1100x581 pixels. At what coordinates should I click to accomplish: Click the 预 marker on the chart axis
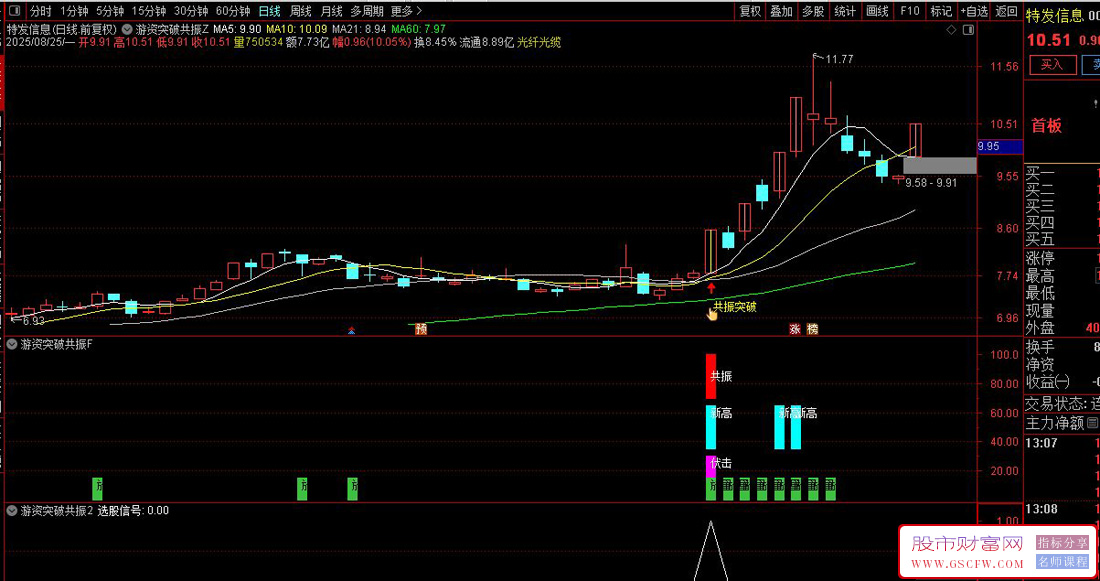(421, 329)
